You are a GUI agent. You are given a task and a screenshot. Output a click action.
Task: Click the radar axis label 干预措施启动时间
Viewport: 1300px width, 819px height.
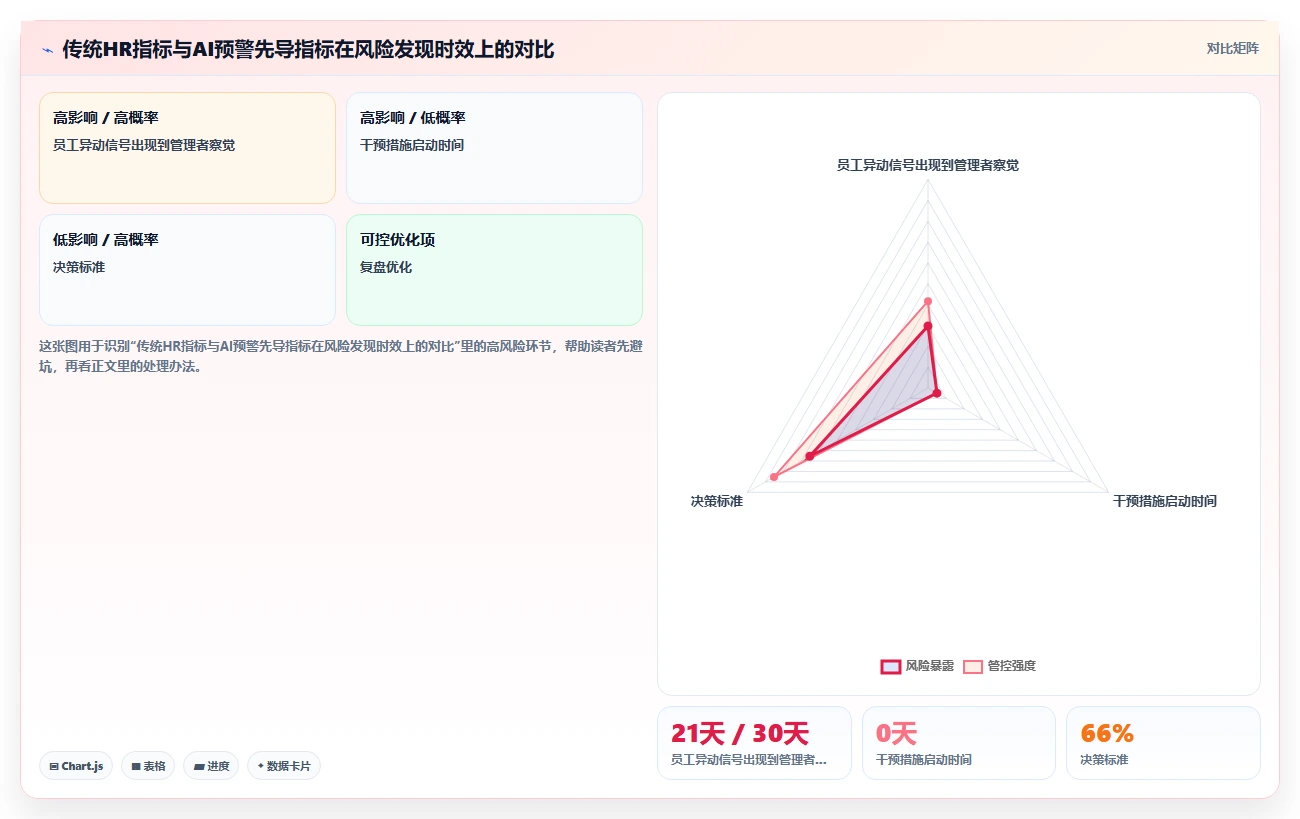tap(1165, 501)
